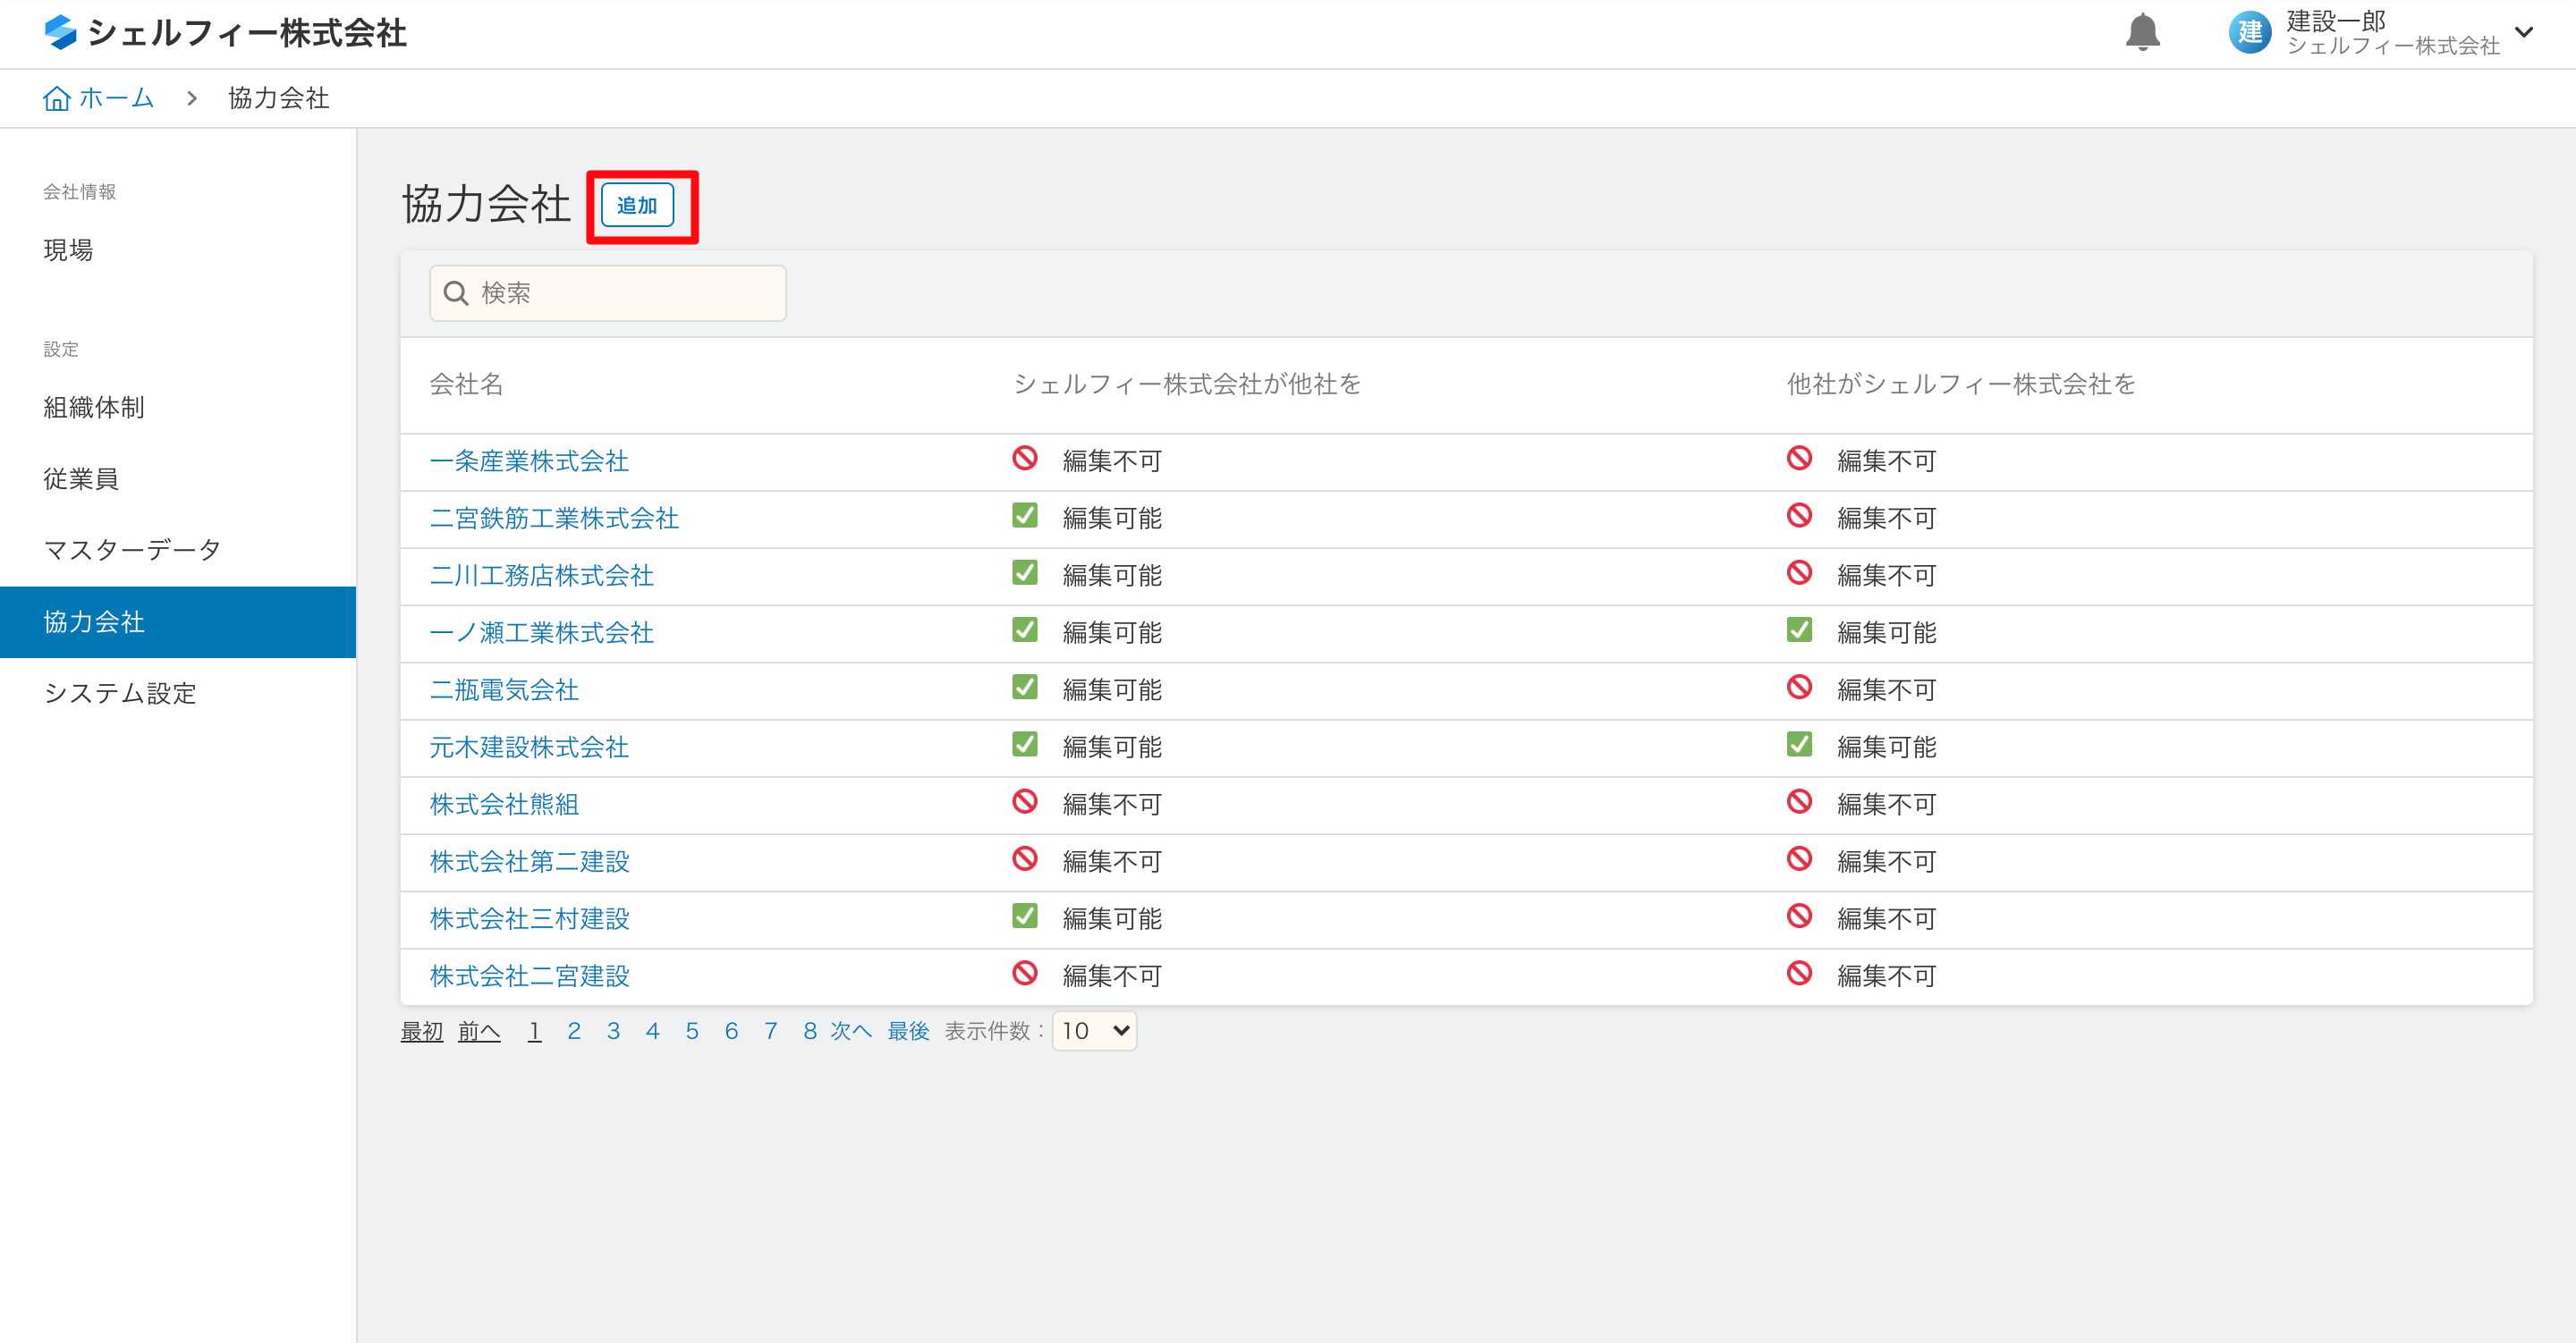Screen dimensions: 2576x1343
Task: Click the breadcrumb chevron separator
Action: [x=191, y=98]
